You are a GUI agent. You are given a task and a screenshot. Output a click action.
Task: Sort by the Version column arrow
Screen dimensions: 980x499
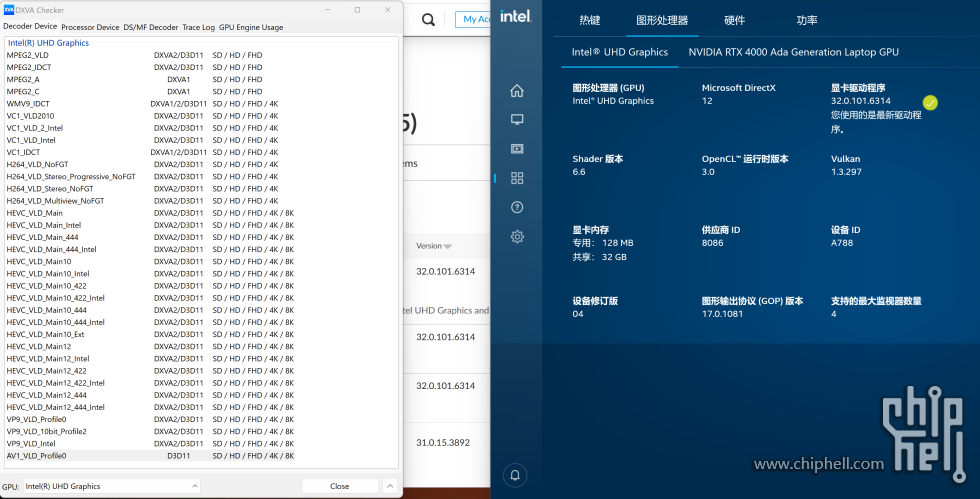[448, 246]
